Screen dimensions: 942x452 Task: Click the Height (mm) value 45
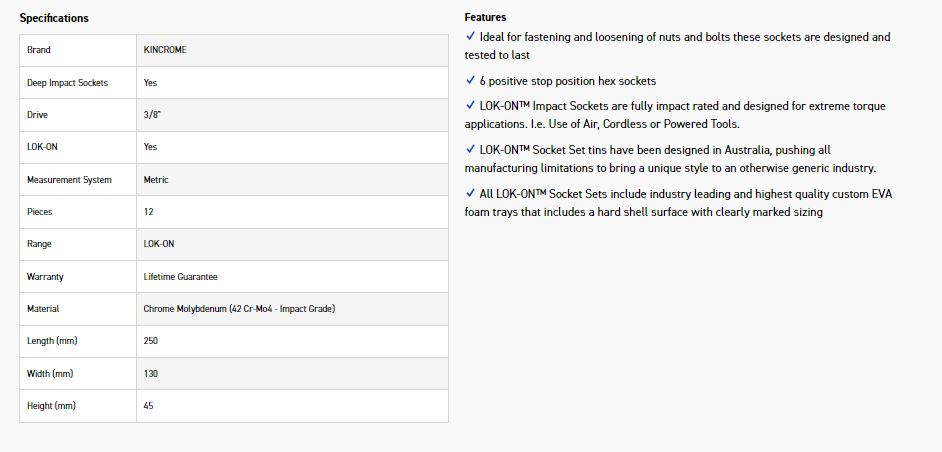click(149, 406)
